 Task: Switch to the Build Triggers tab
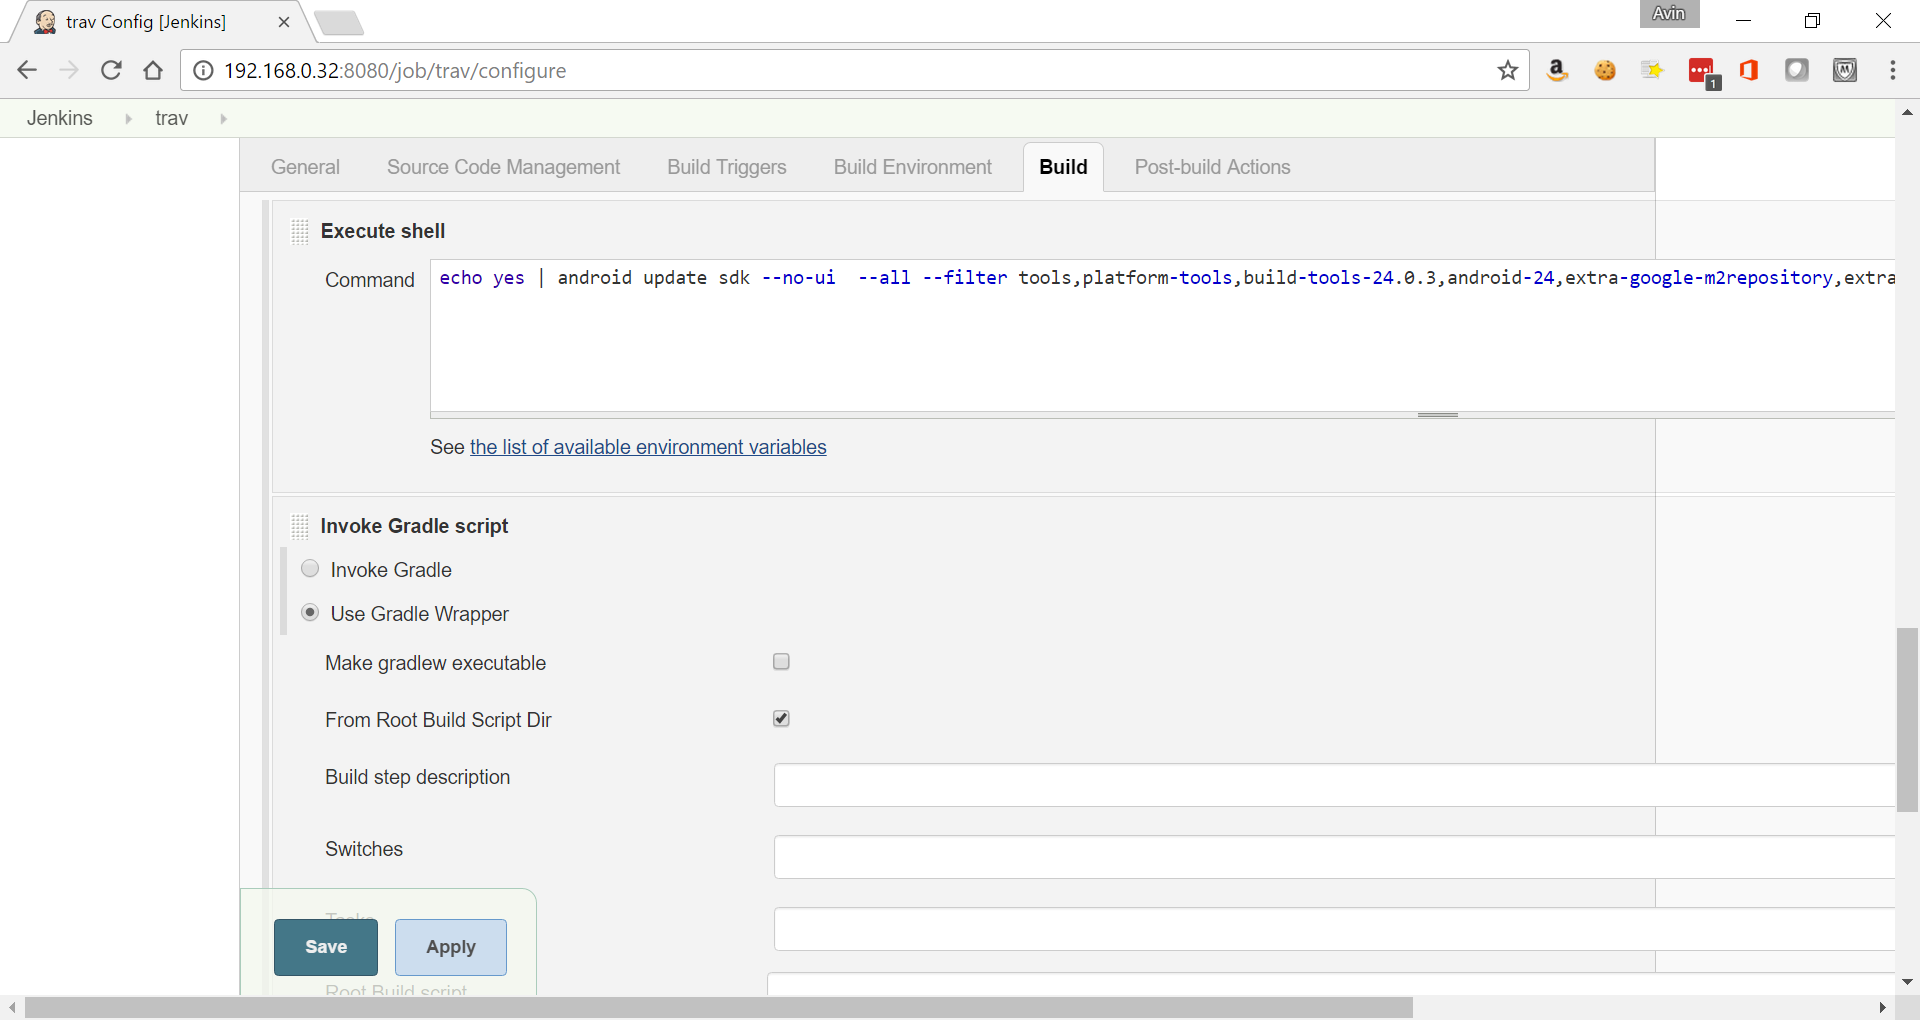click(x=727, y=167)
